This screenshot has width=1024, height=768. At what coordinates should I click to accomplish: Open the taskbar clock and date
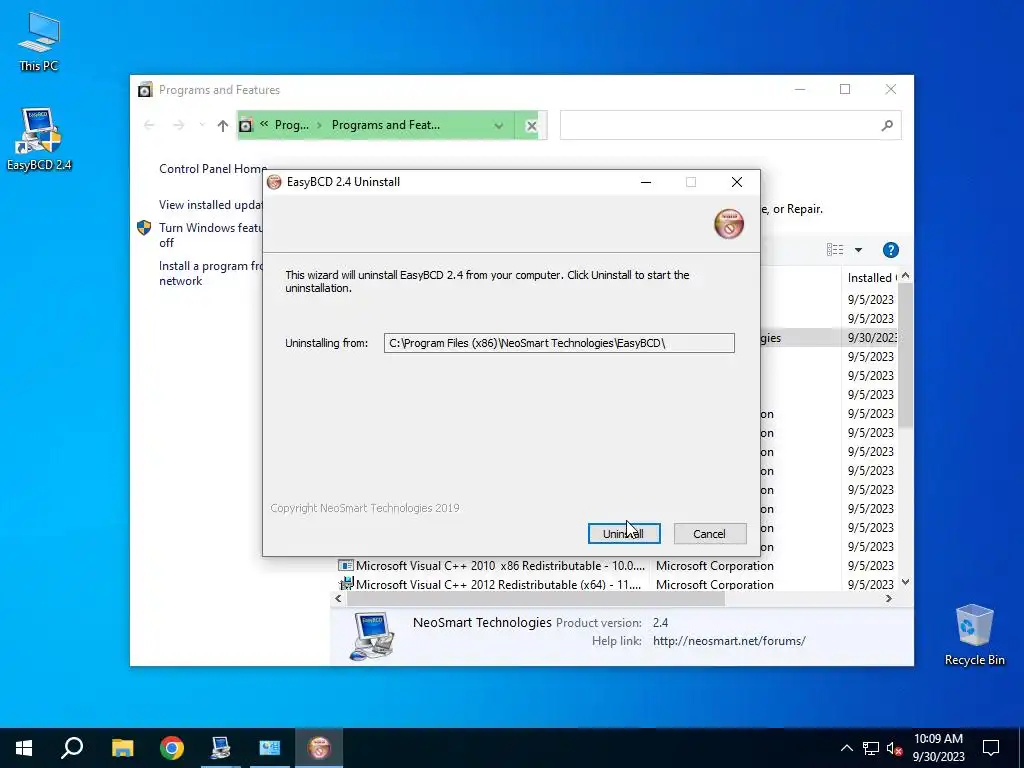pyautogui.click(x=938, y=748)
